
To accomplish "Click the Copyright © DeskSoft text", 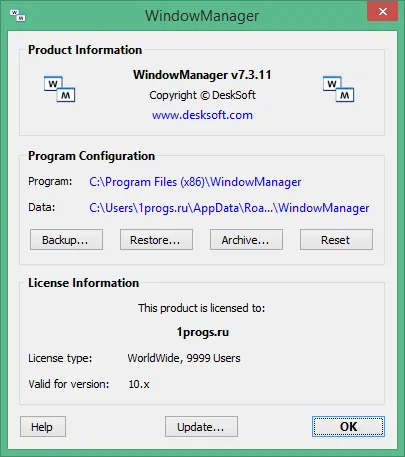I will (202, 95).
